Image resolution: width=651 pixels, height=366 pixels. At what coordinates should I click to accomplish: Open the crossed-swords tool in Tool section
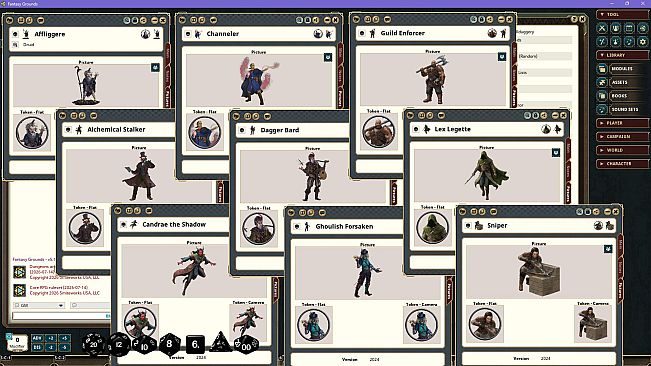coord(602,28)
